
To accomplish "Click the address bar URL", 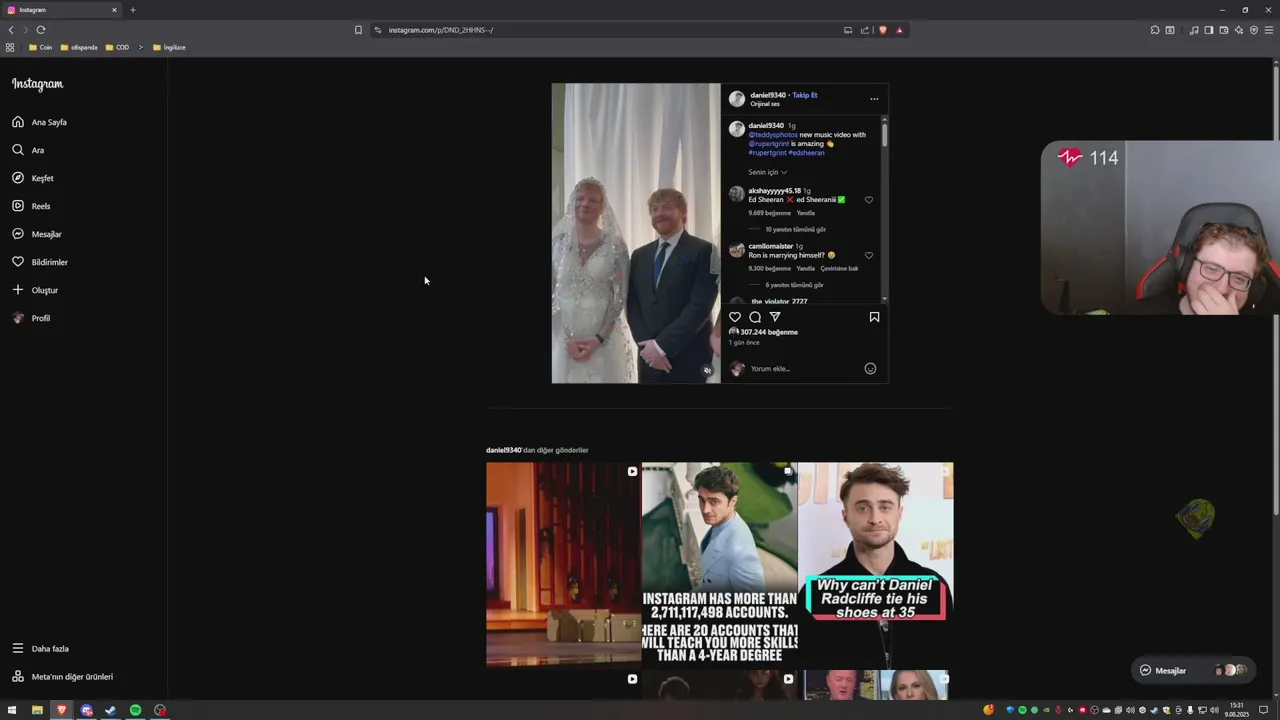I will click(x=441, y=30).
